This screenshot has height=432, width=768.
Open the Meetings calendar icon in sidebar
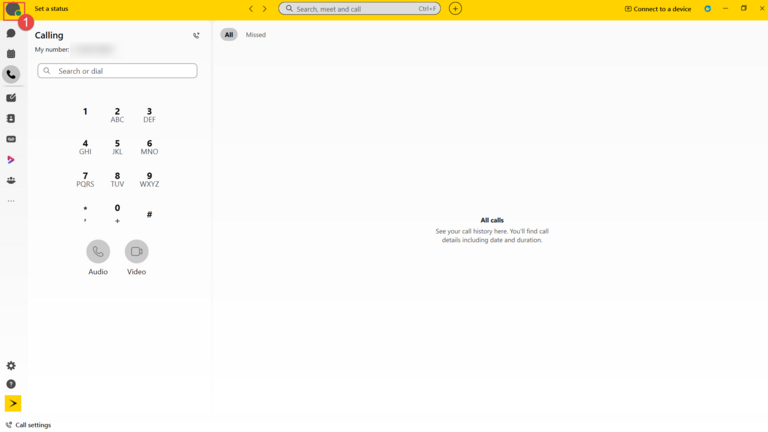(11, 54)
